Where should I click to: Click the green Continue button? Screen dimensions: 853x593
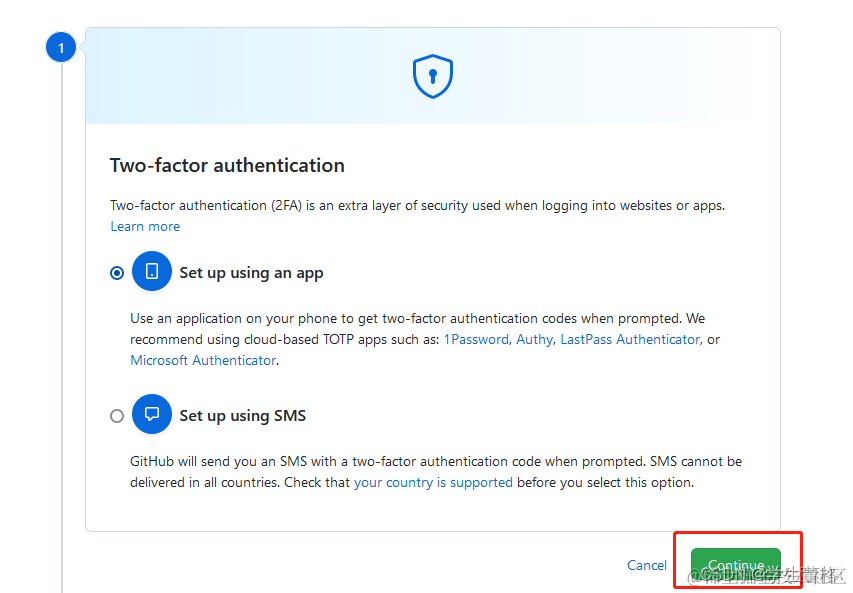(x=735, y=565)
